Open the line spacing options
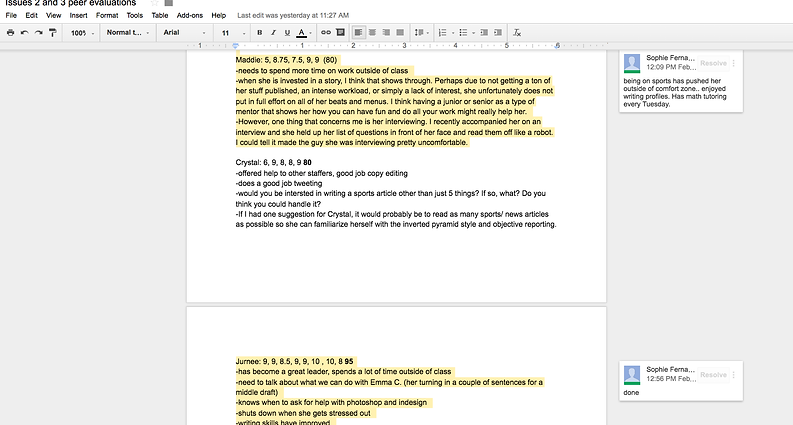 (421, 33)
